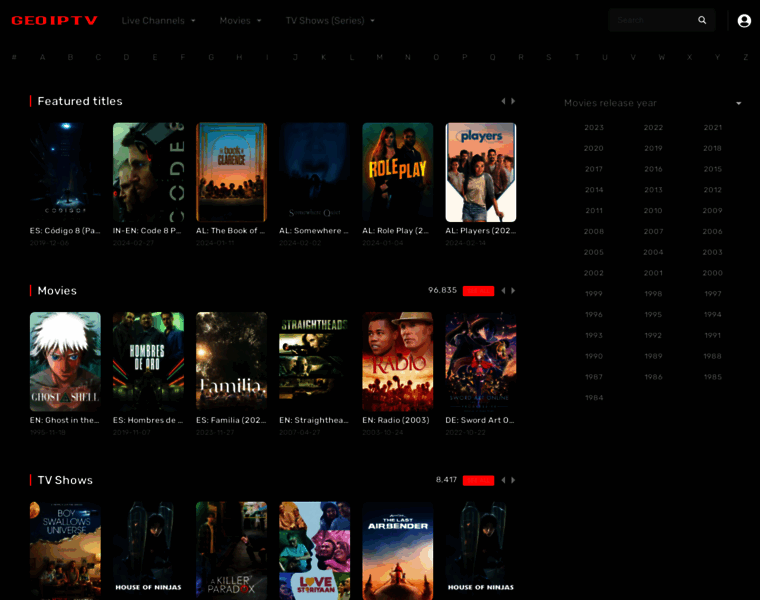
Task: Open the Live Channels dropdown menu
Action: 158,21
